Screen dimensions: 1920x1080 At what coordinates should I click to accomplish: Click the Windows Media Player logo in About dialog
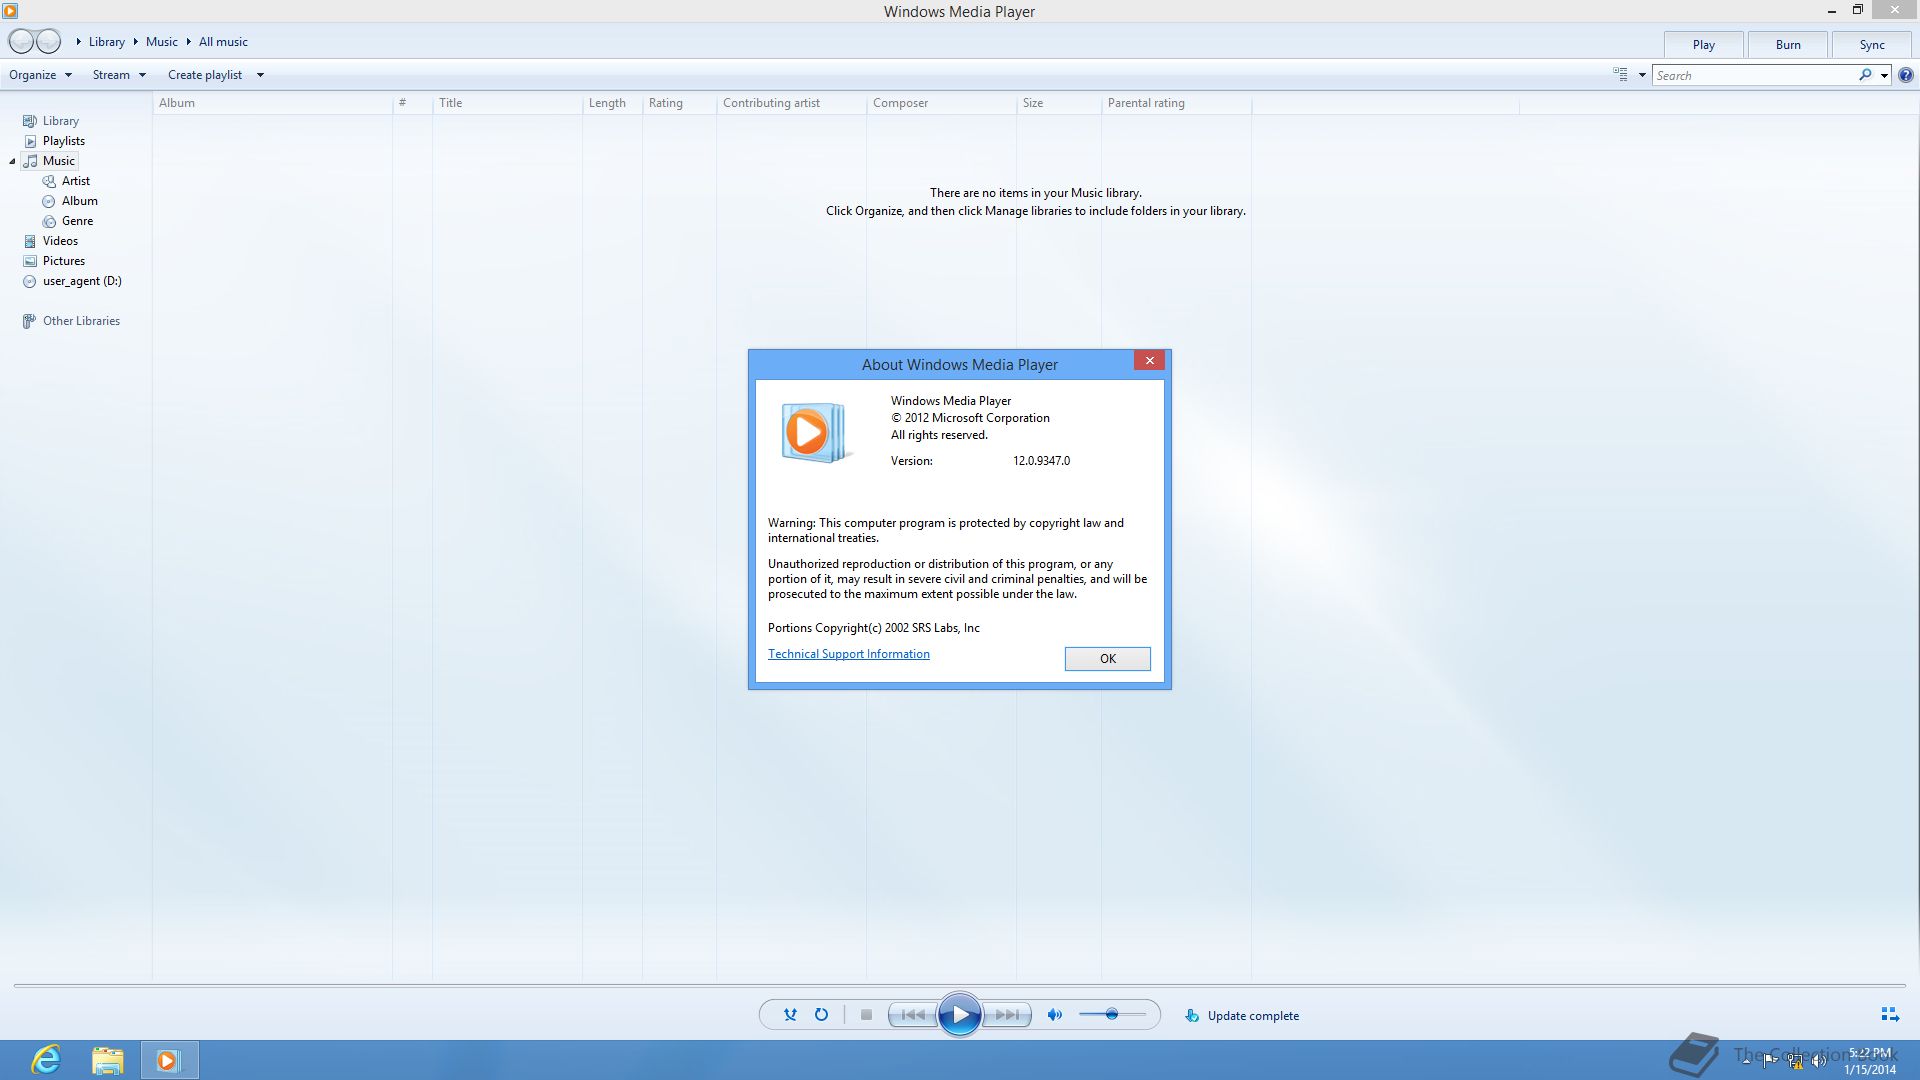point(815,433)
